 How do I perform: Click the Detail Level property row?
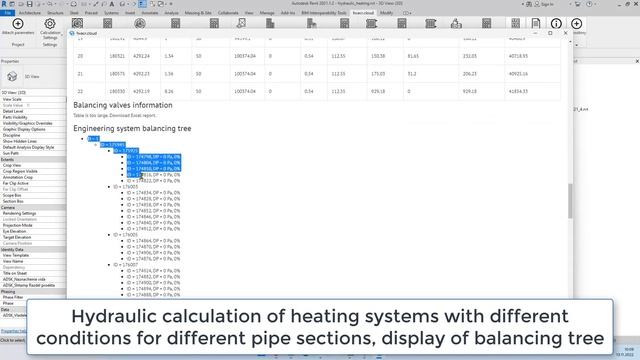[33, 111]
